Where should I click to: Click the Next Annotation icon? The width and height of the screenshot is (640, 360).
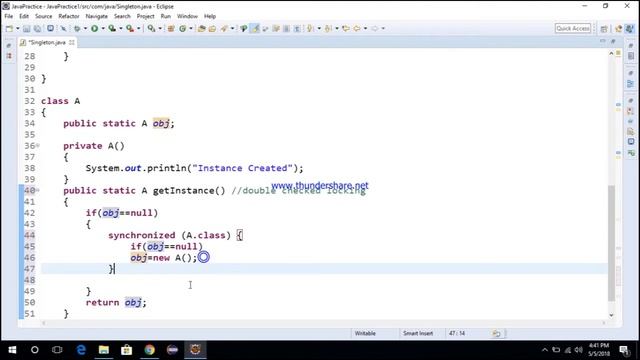click(310, 28)
